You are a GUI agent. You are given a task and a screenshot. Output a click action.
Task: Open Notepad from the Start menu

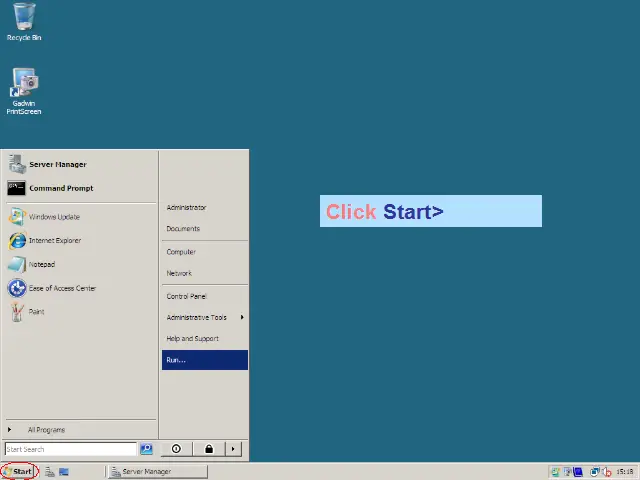click(x=41, y=265)
